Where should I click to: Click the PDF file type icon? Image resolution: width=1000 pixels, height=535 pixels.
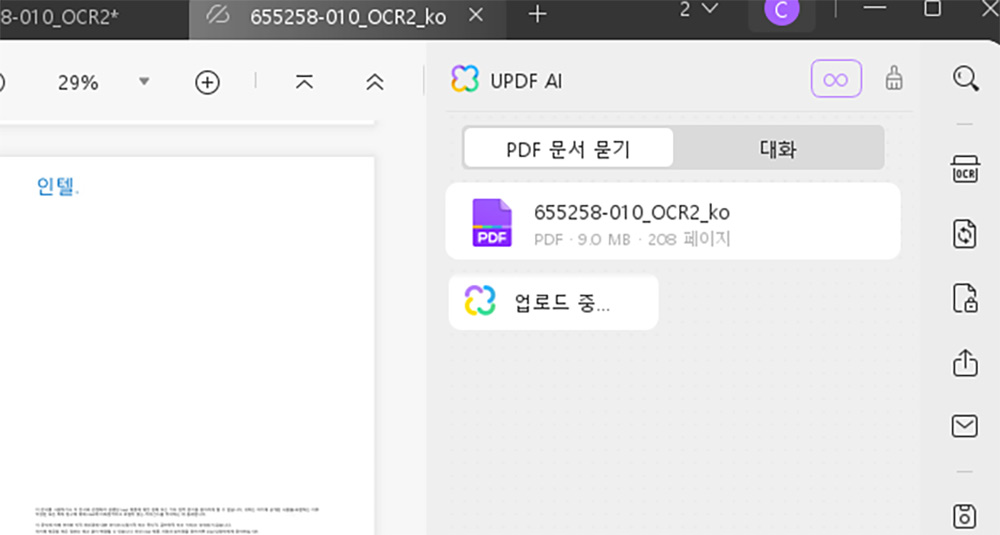pyautogui.click(x=492, y=223)
